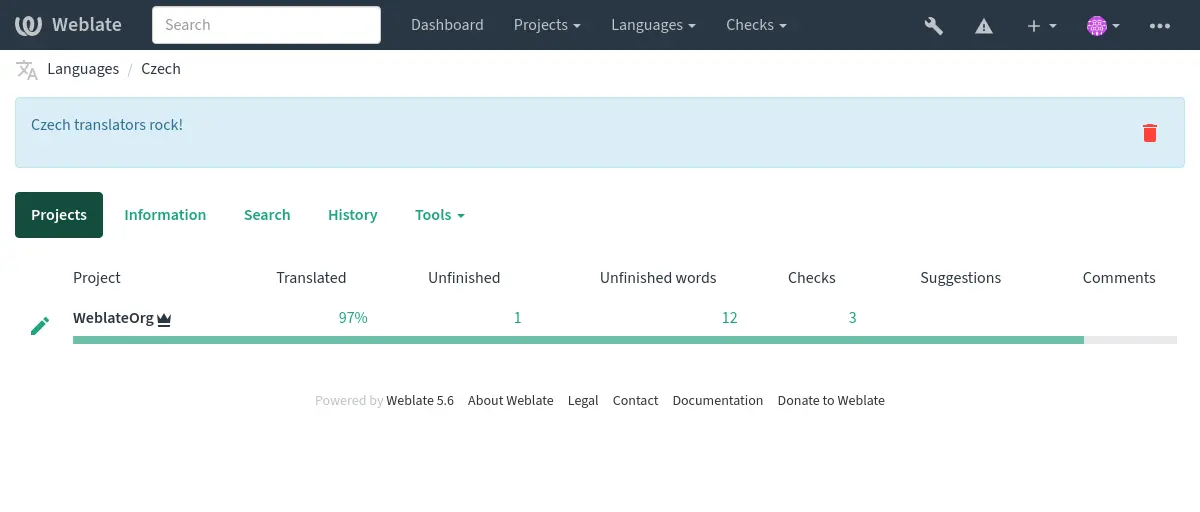Screen dimensions: 1200x512
Task: Open the Weblate 5.6 footer link
Action: click(420, 400)
